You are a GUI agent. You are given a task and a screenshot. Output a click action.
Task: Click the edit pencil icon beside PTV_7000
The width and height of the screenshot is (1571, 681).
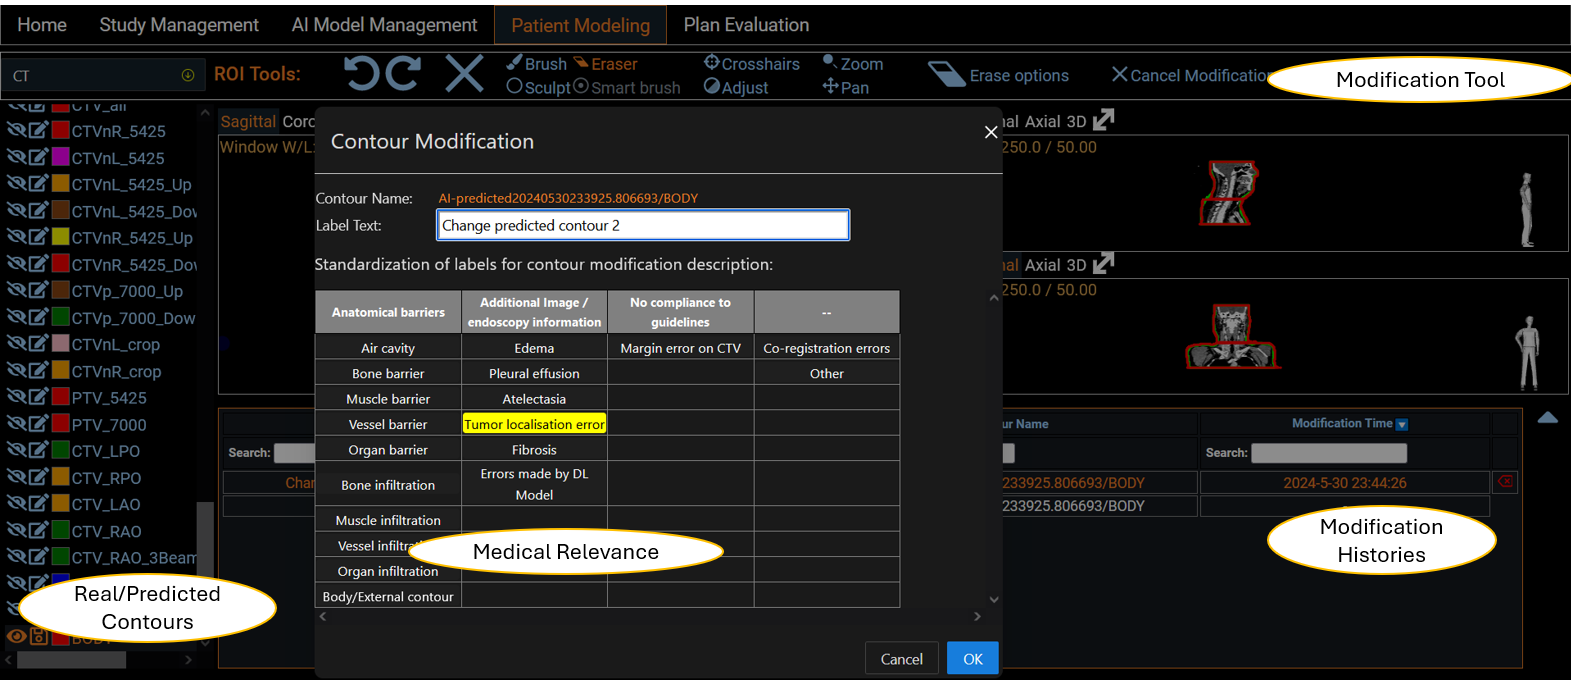[x=38, y=425]
